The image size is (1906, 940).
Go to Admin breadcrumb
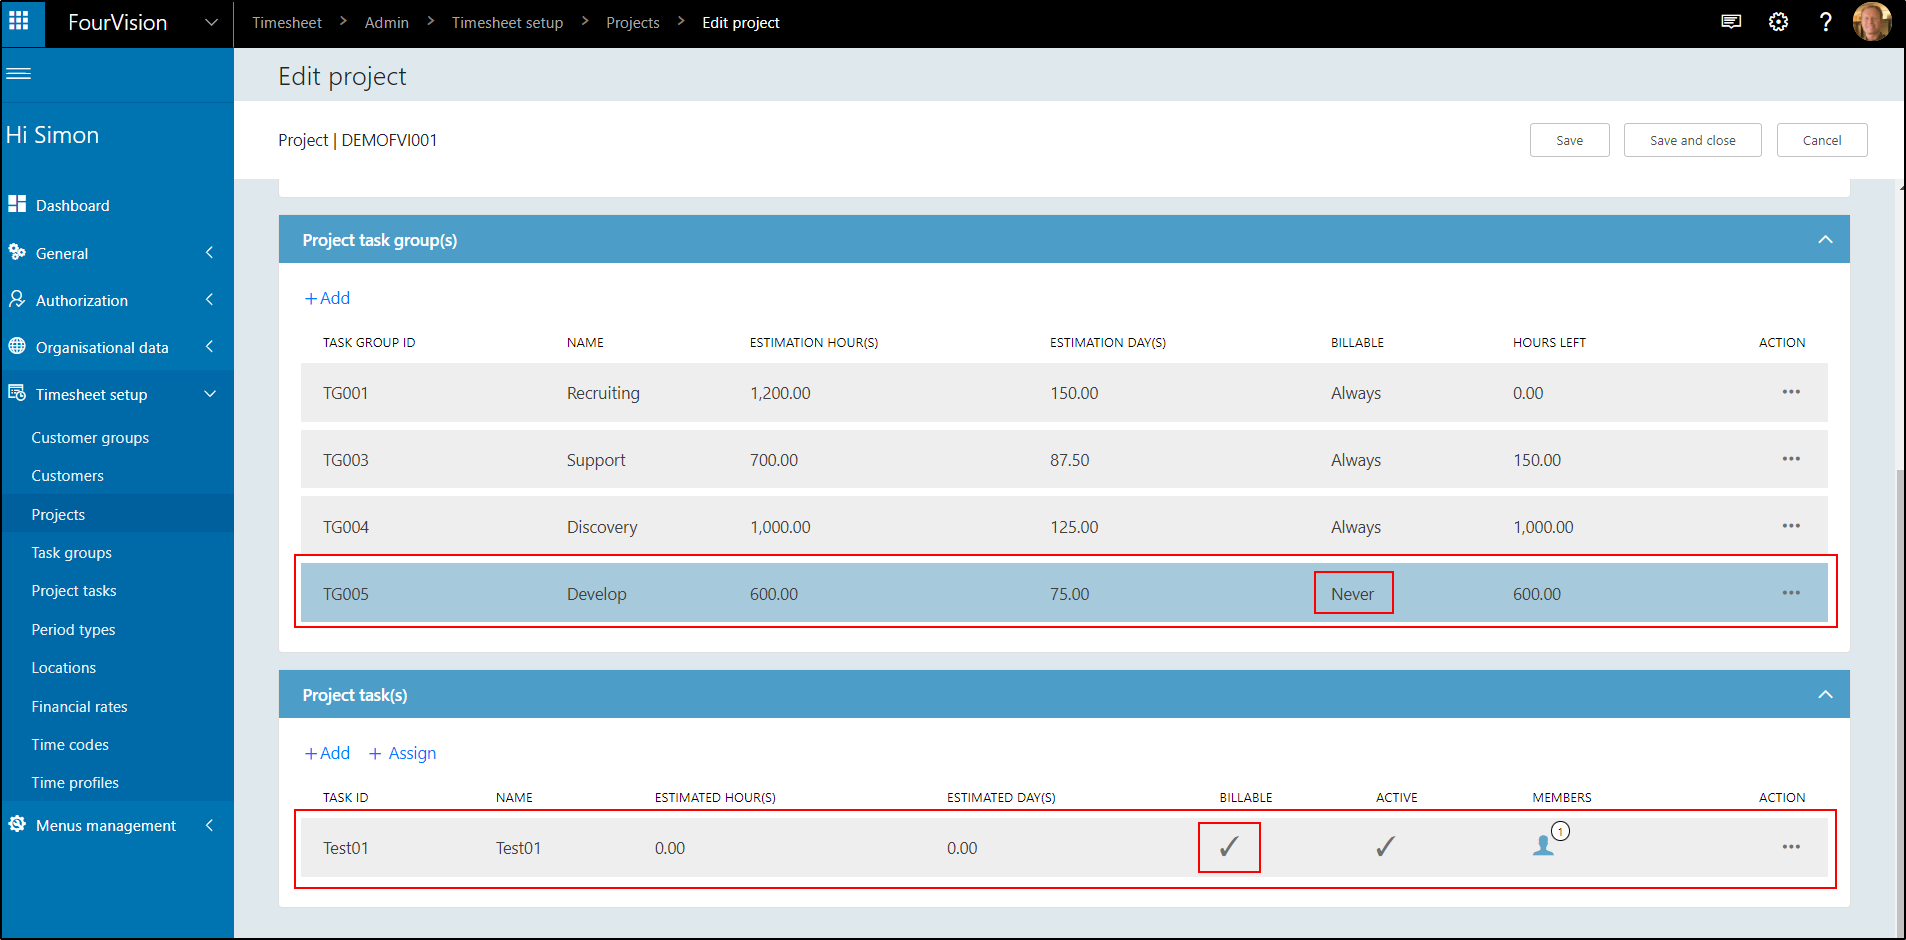pyautogui.click(x=387, y=22)
